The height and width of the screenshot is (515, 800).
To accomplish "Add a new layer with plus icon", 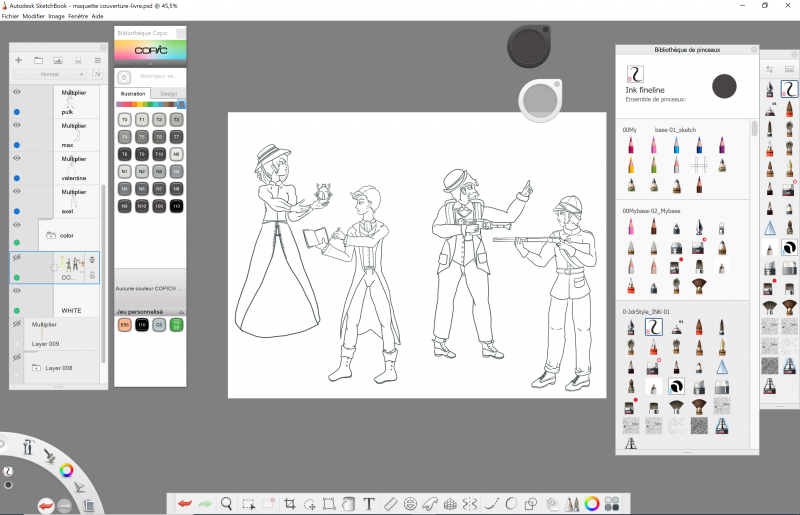I will click(x=18, y=60).
